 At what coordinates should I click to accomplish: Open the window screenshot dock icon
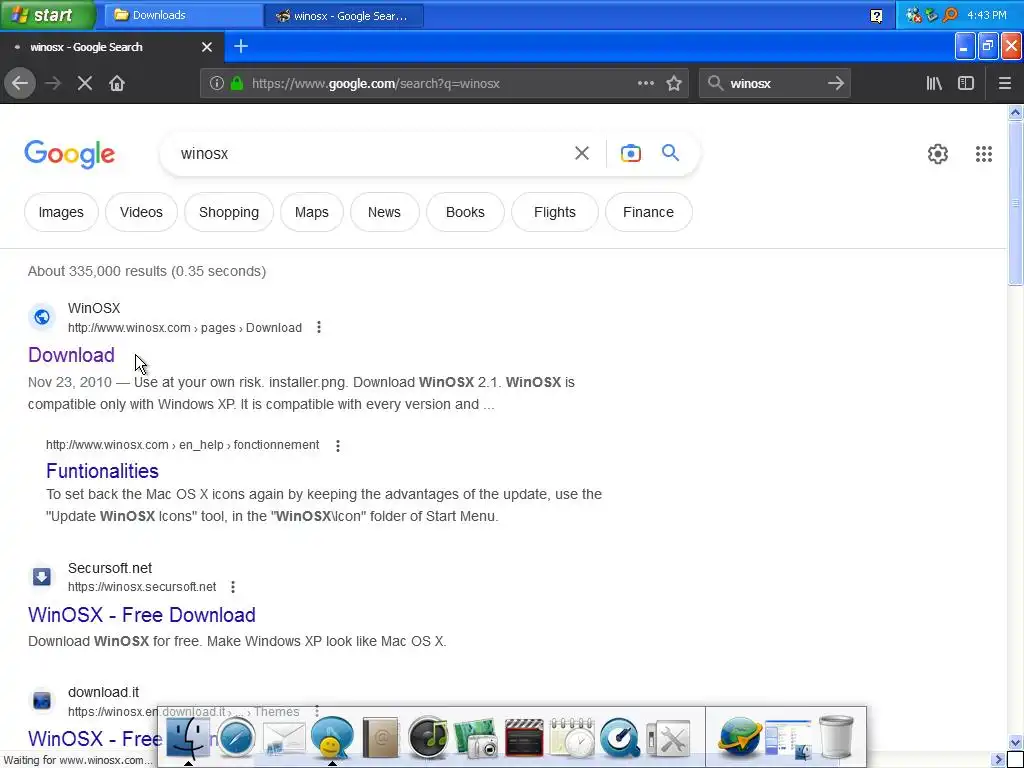pyautogui.click(x=788, y=740)
